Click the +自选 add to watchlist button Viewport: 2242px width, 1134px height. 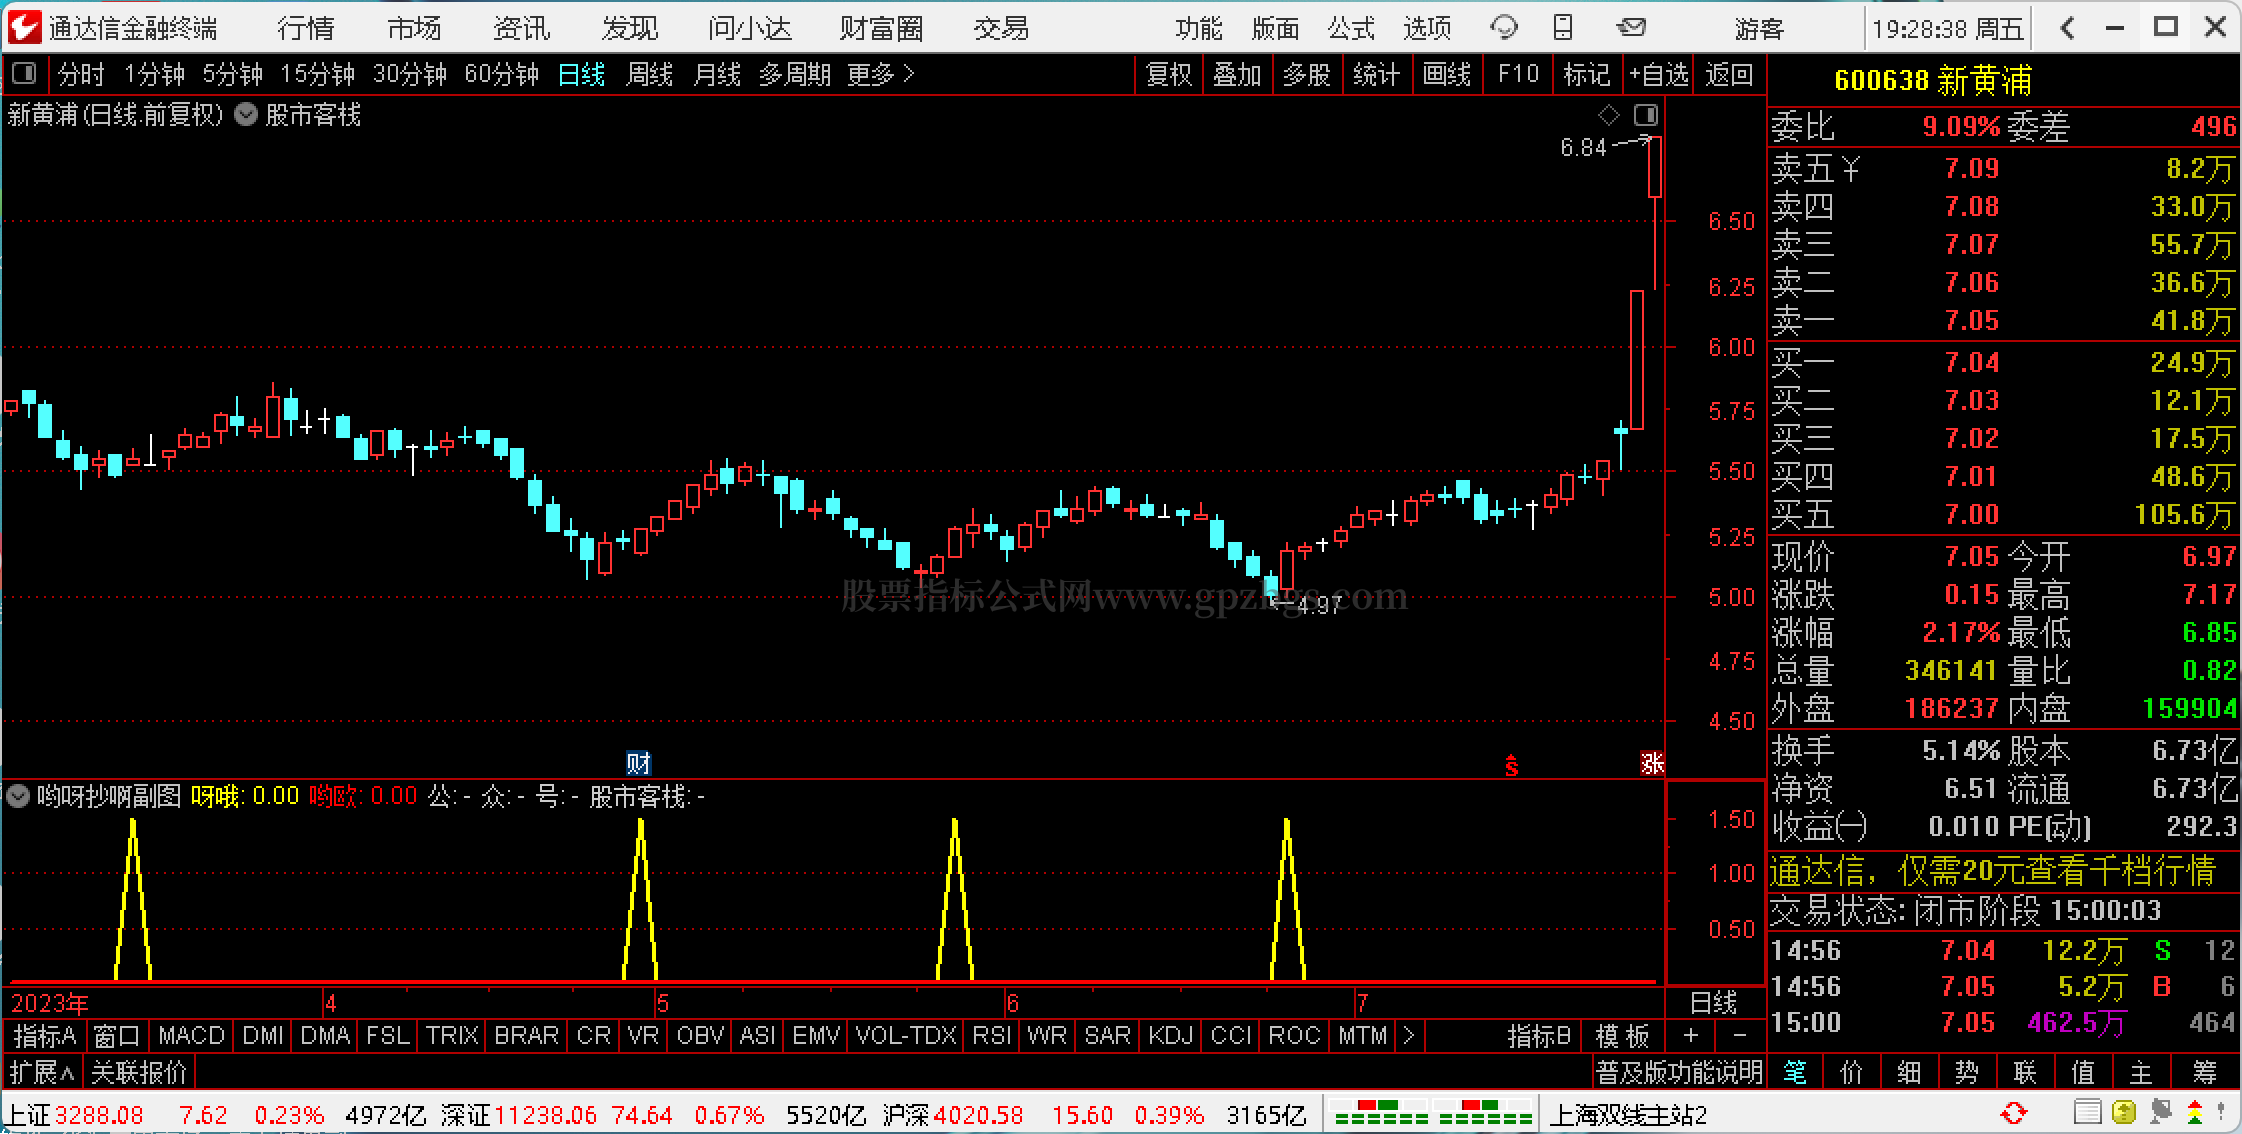[x=1658, y=75]
